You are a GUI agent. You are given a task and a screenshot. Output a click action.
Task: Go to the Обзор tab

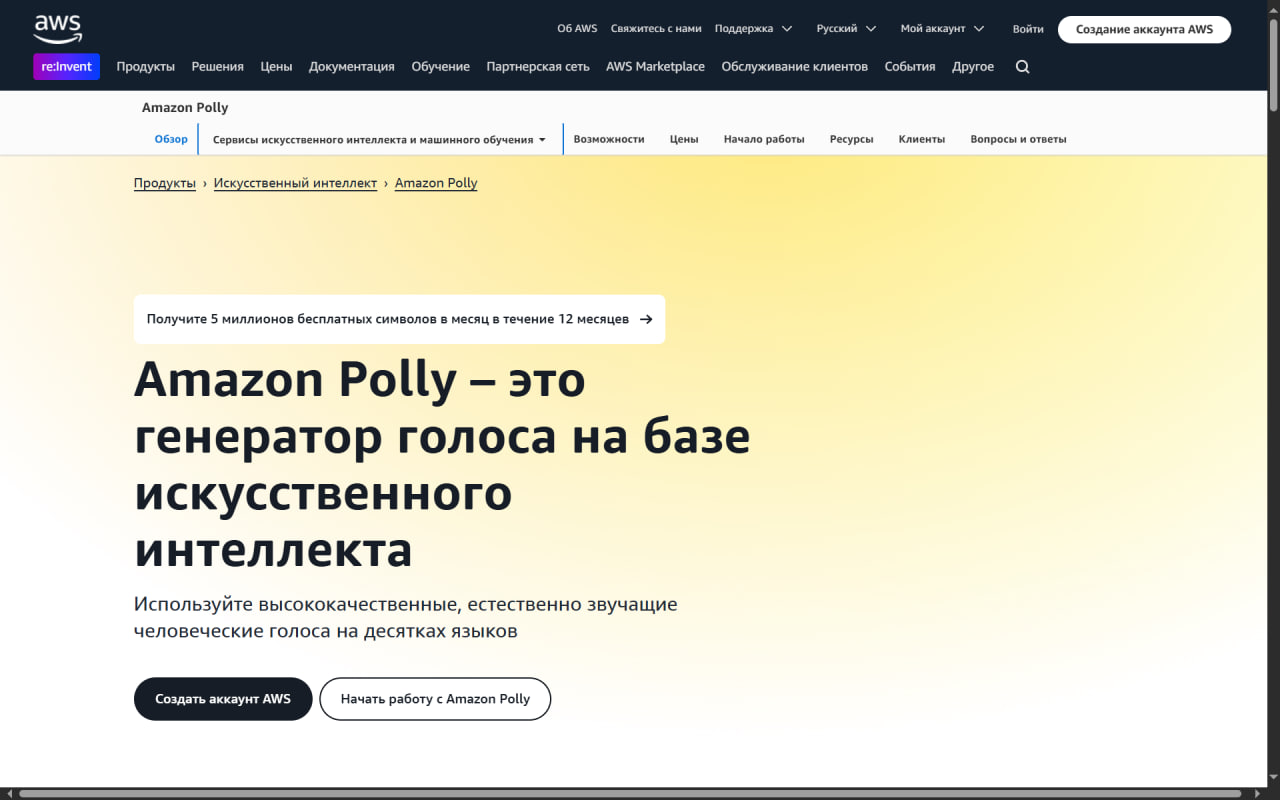coord(171,140)
